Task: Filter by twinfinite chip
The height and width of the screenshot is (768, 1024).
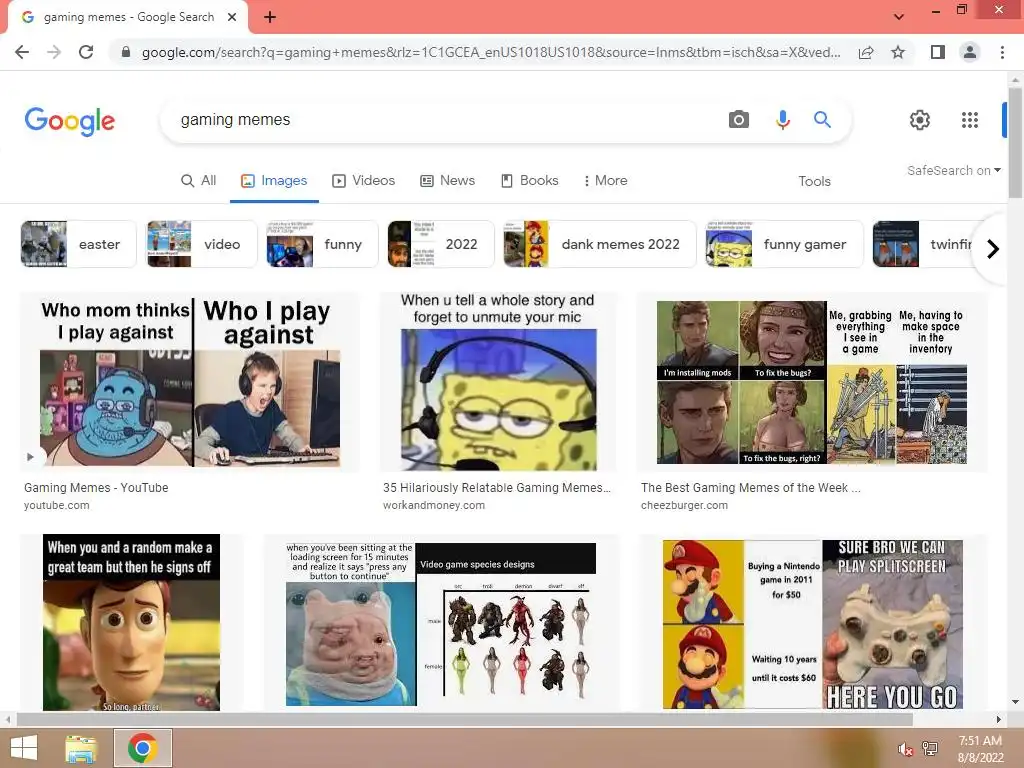Action: pyautogui.click(x=922, y=244)
